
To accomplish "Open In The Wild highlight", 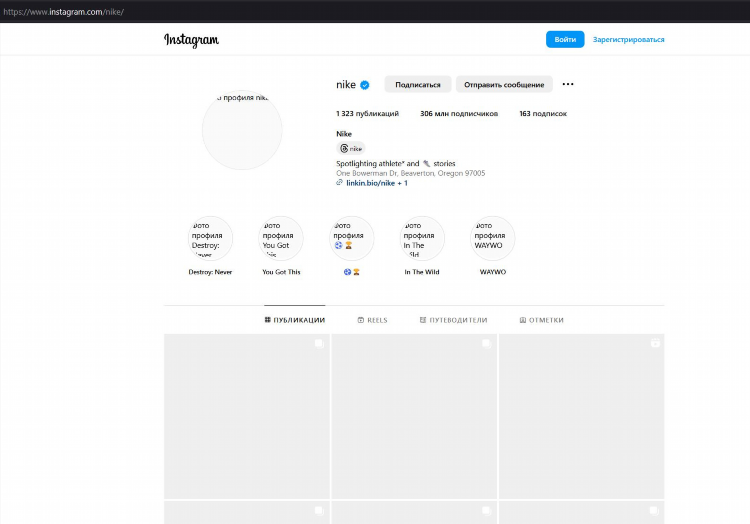I will point(422,238).
